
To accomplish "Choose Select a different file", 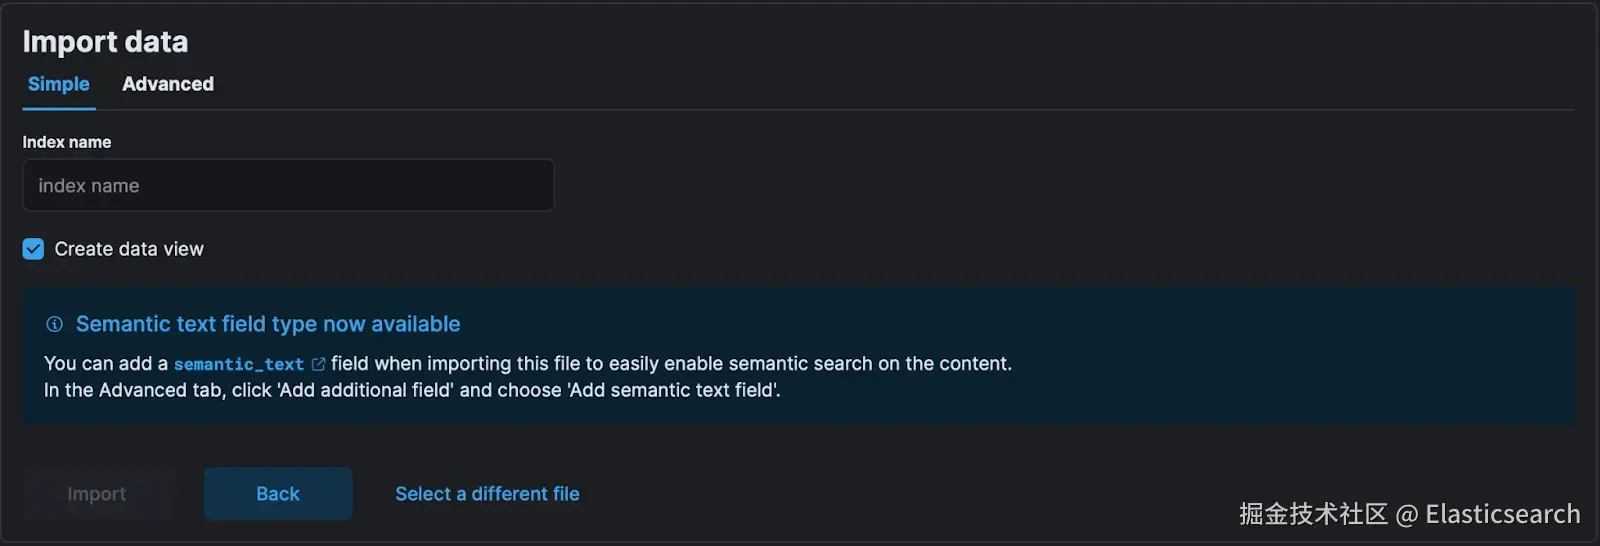I will (487, 493).
